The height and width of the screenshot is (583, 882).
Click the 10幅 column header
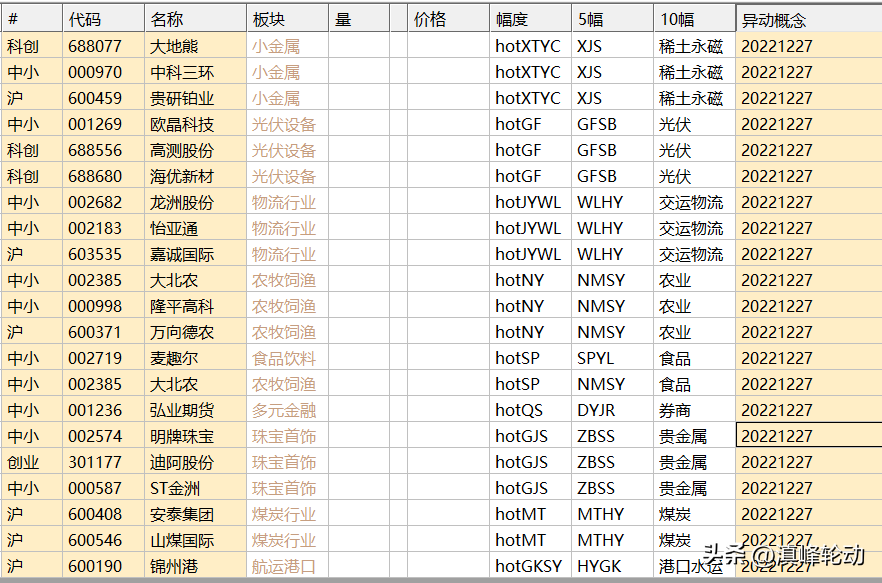[x=695, y=19]
